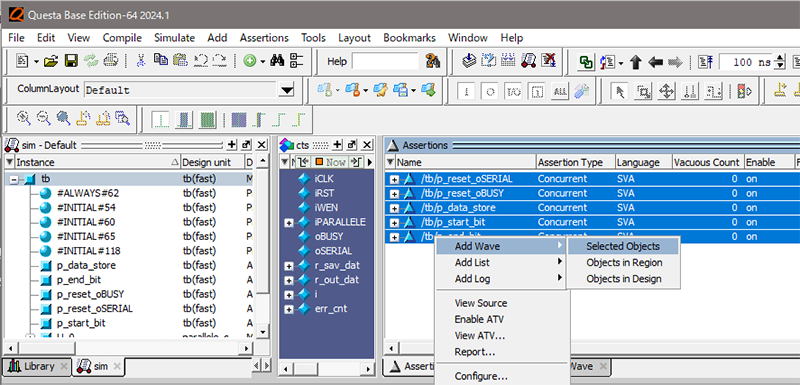Open the dropdown beside the green Add icon

pyautogui.click(x=263, y=62)
